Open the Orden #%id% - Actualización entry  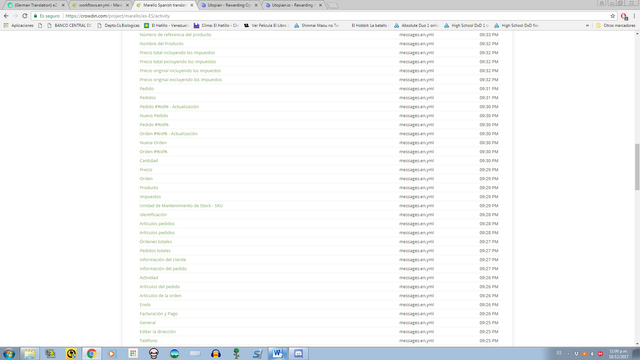(169, 133)
